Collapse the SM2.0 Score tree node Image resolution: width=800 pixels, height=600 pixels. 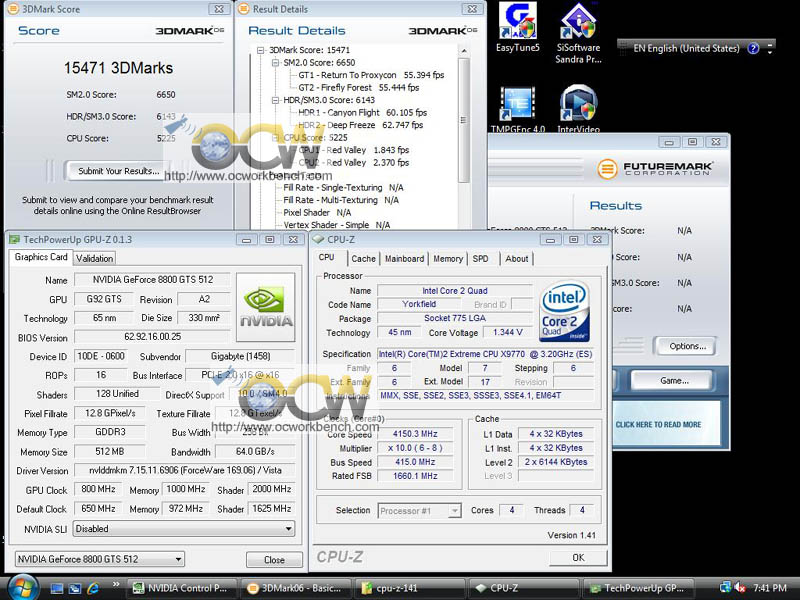[276, 63]
